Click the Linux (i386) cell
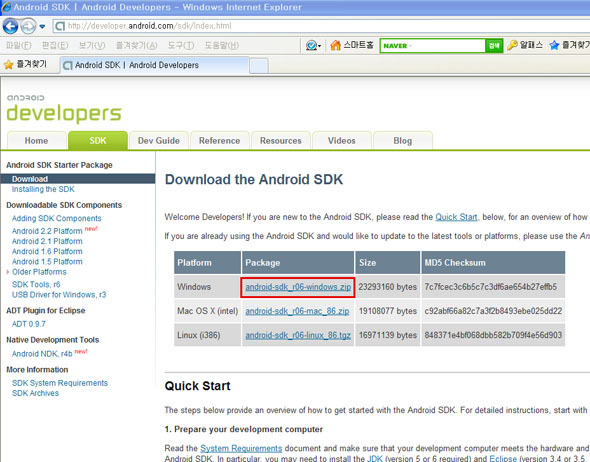Image resolution: width=590 pixels, height=462 pixels. click(207, 335)
